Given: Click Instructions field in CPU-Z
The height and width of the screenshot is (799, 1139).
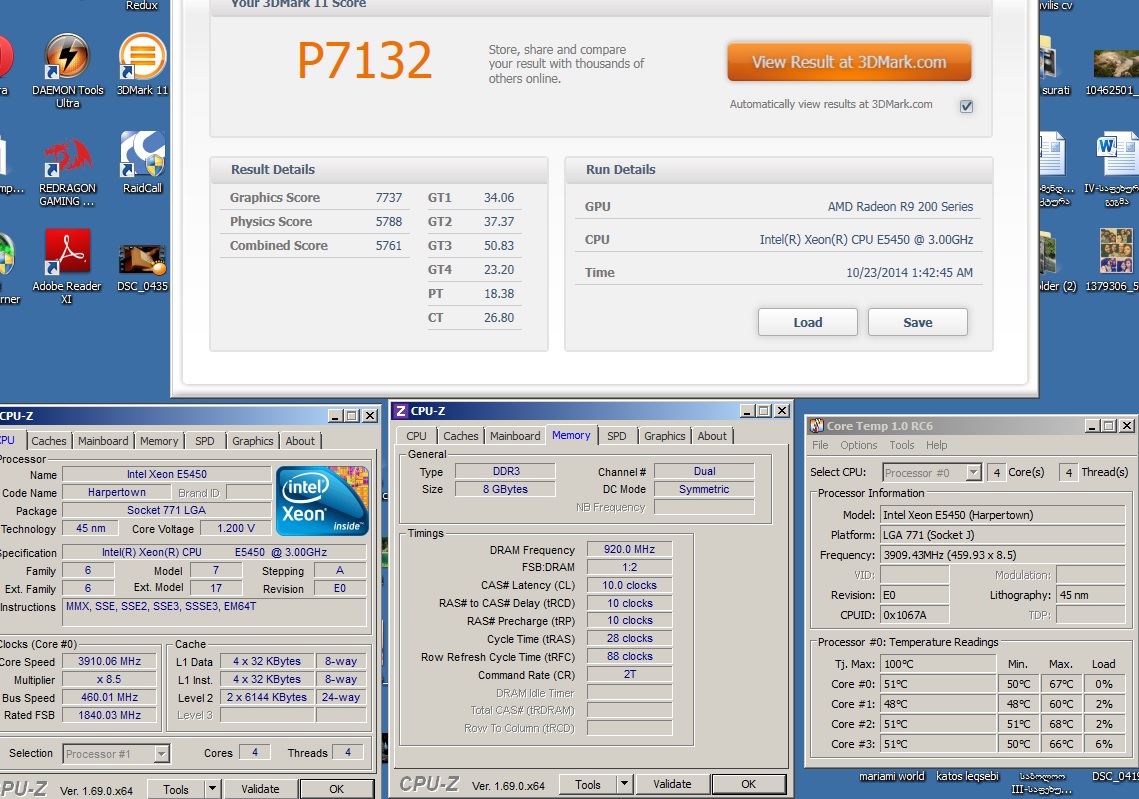Looking at the screenshot, I should (214, 614).
